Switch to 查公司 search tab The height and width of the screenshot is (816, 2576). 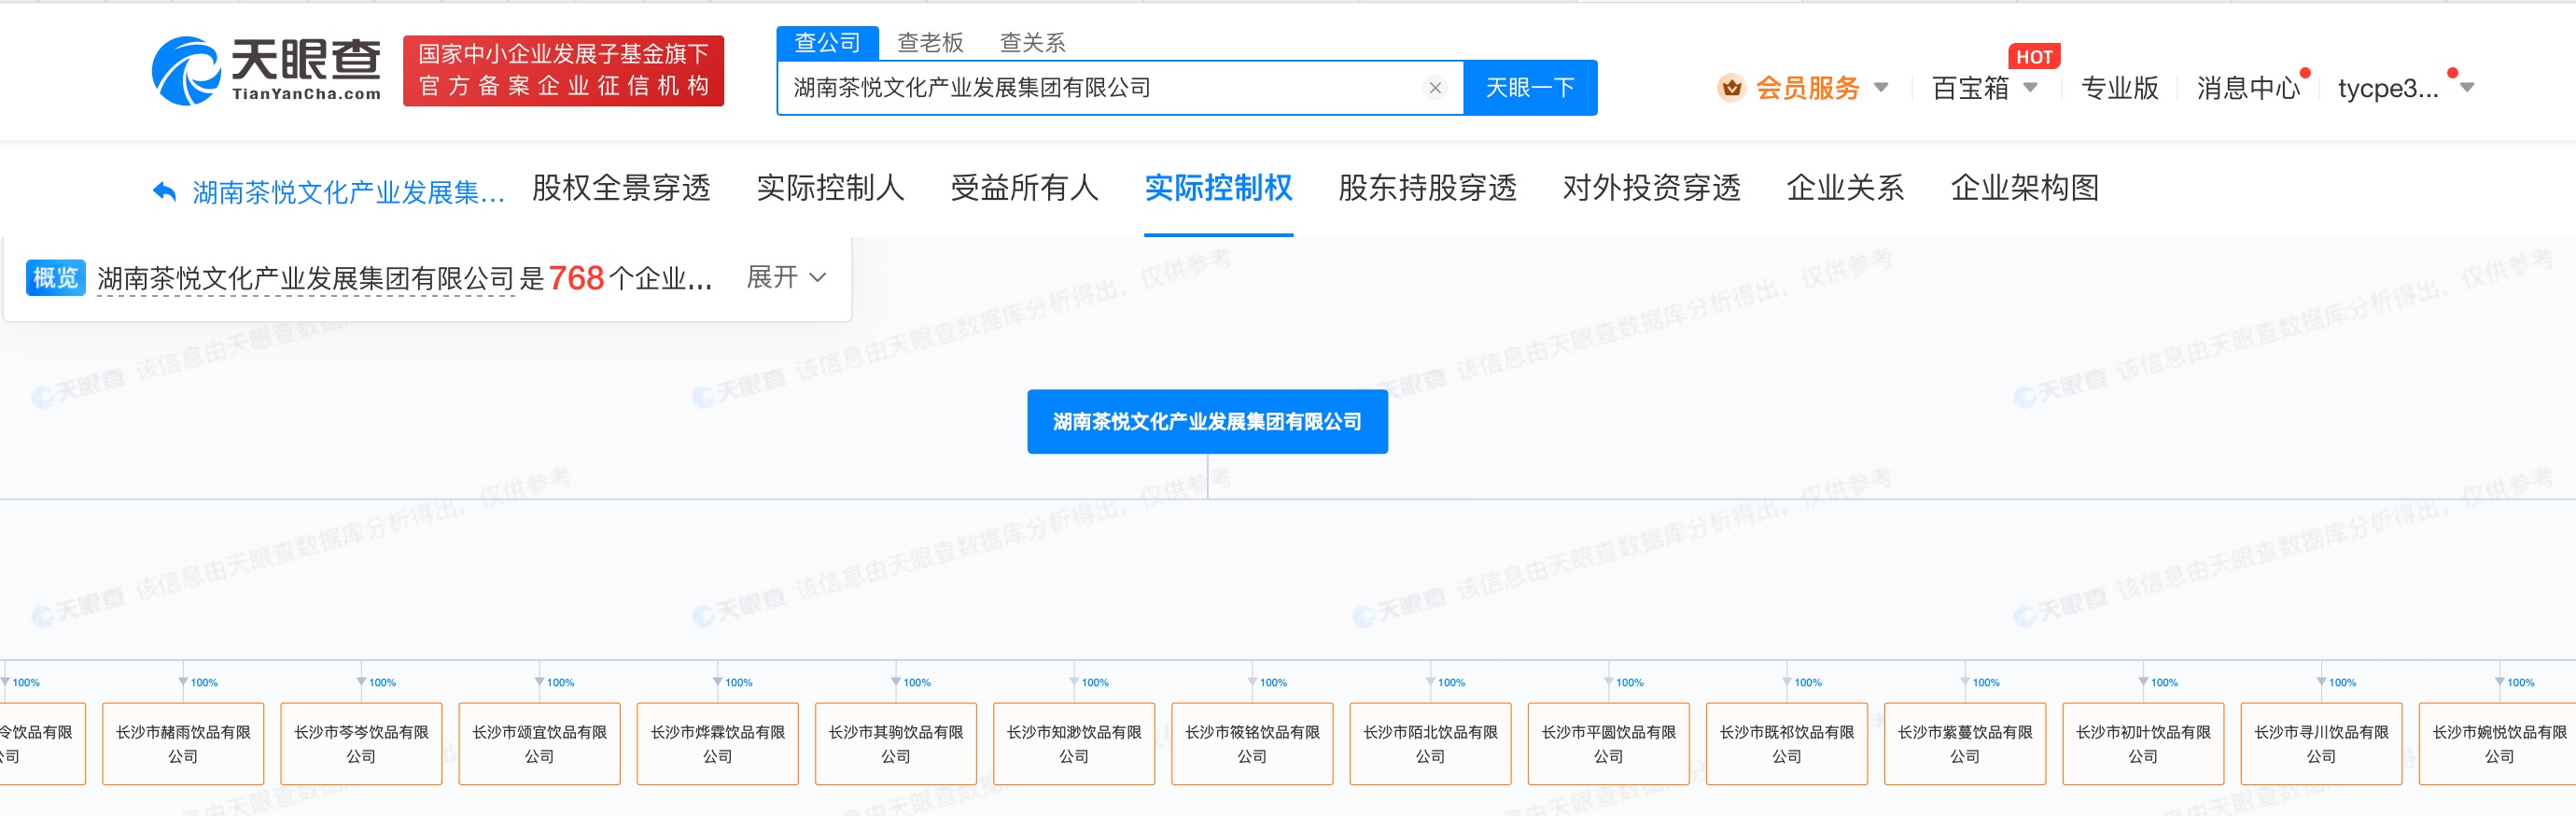[827, 43]
